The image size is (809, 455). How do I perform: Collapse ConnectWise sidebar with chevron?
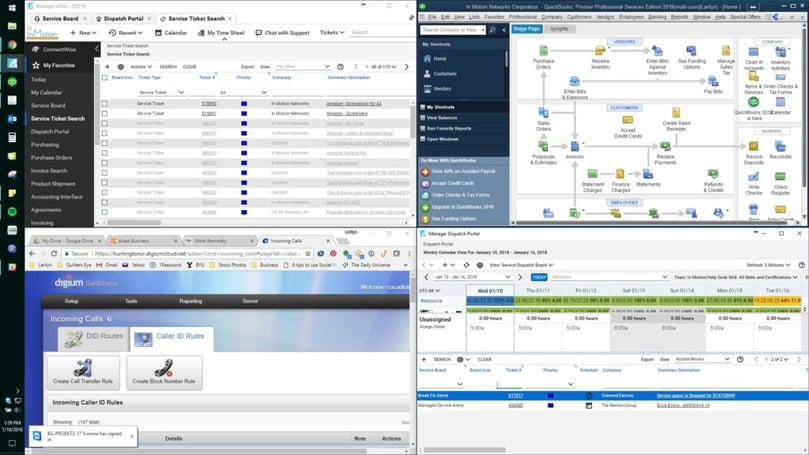pyautogui.click(x=96, y=49)
